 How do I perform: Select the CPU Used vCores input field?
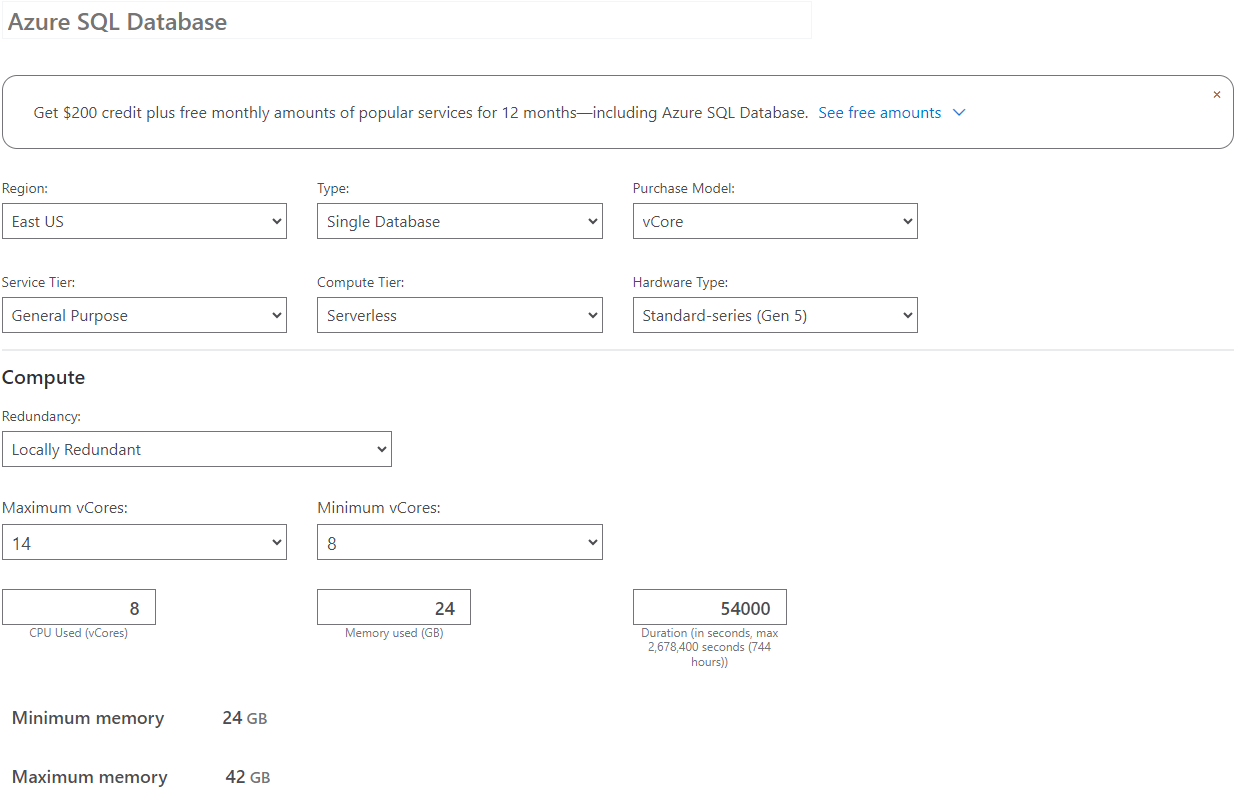point(78,606)
